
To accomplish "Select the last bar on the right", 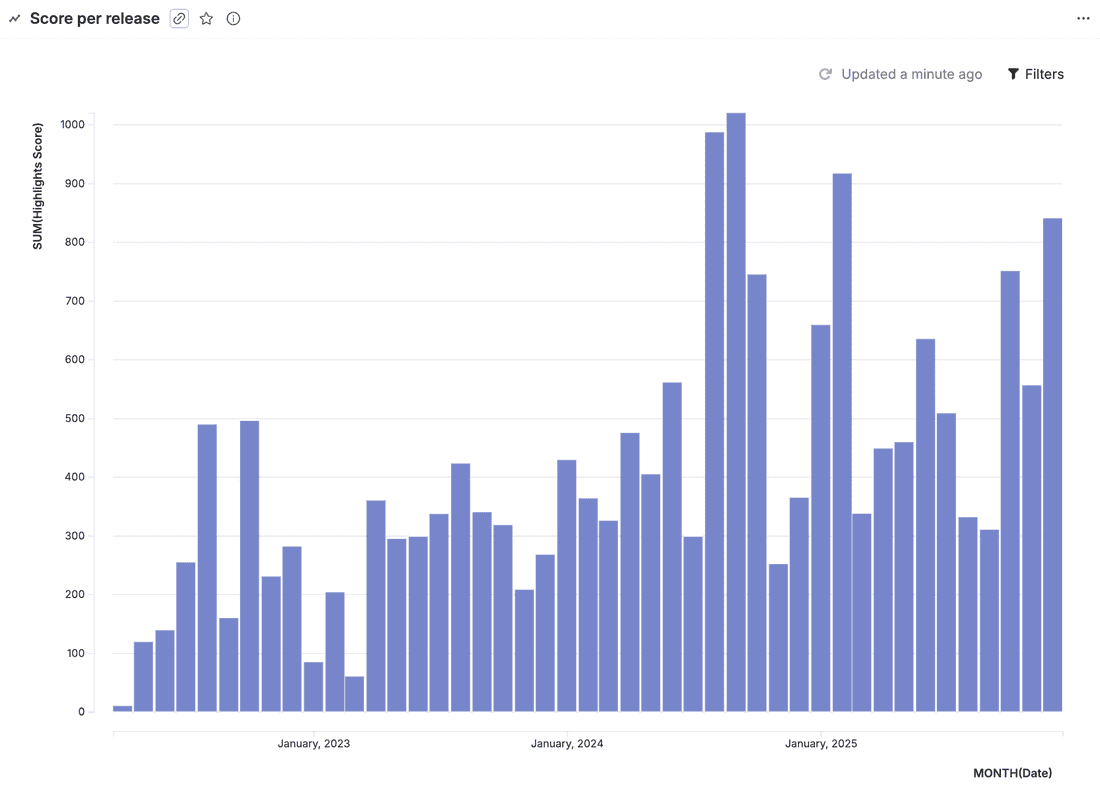I will point(1052,465).
